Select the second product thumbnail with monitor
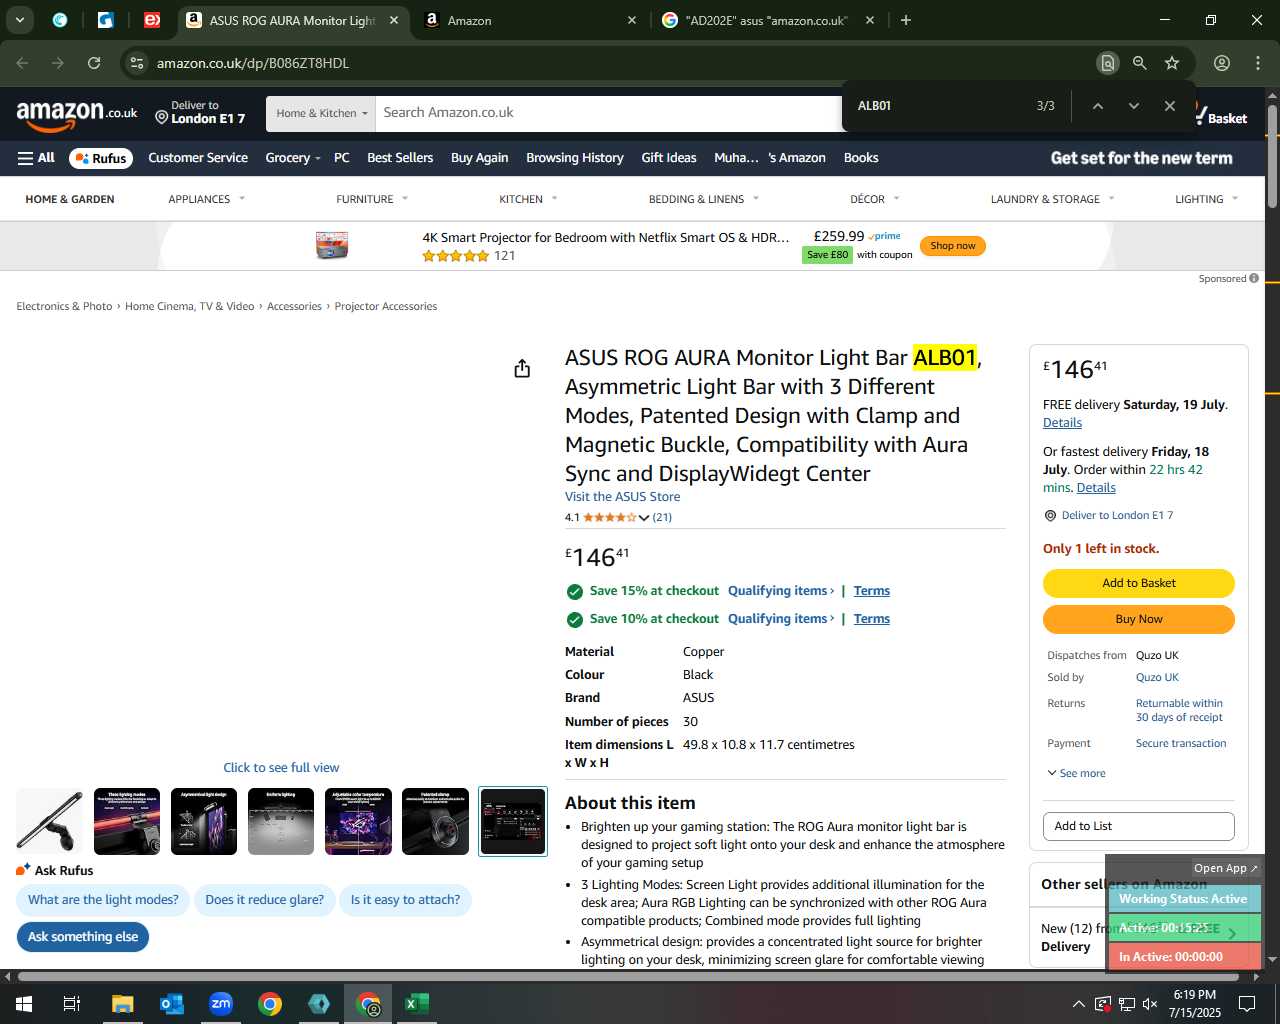 point(127,822)
